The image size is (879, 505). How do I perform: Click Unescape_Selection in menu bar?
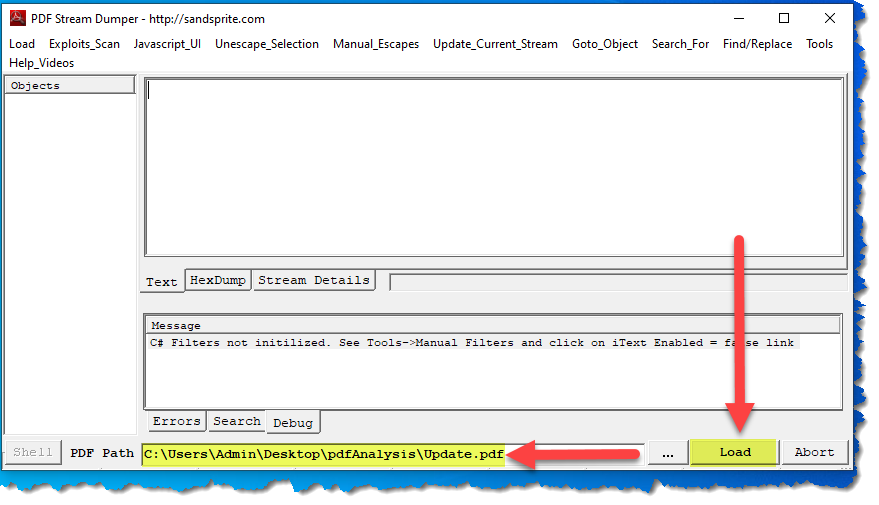[267, 44]
